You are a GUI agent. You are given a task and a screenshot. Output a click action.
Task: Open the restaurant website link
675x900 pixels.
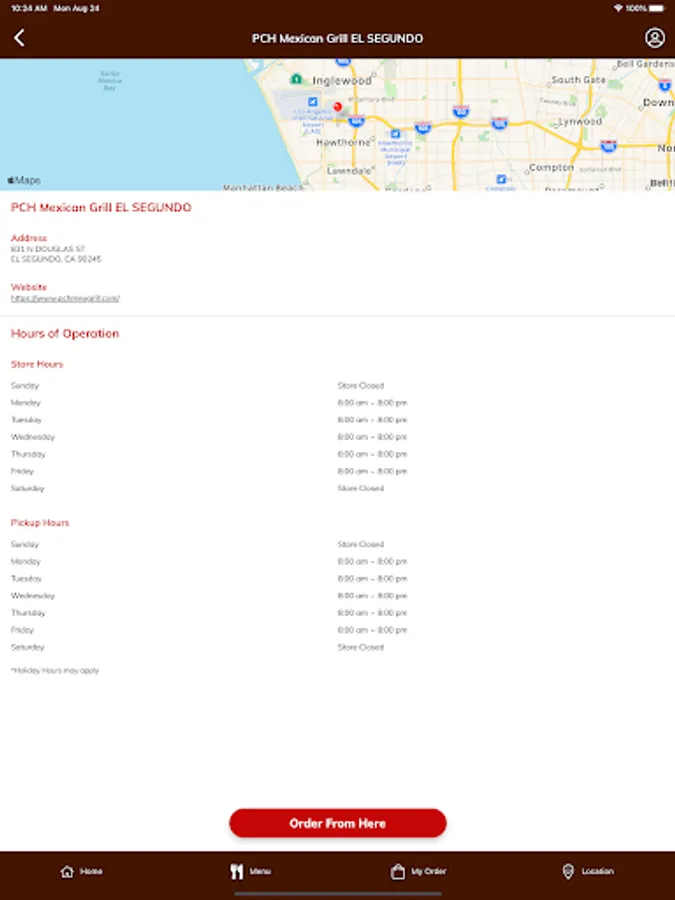(x=65, y=298)
